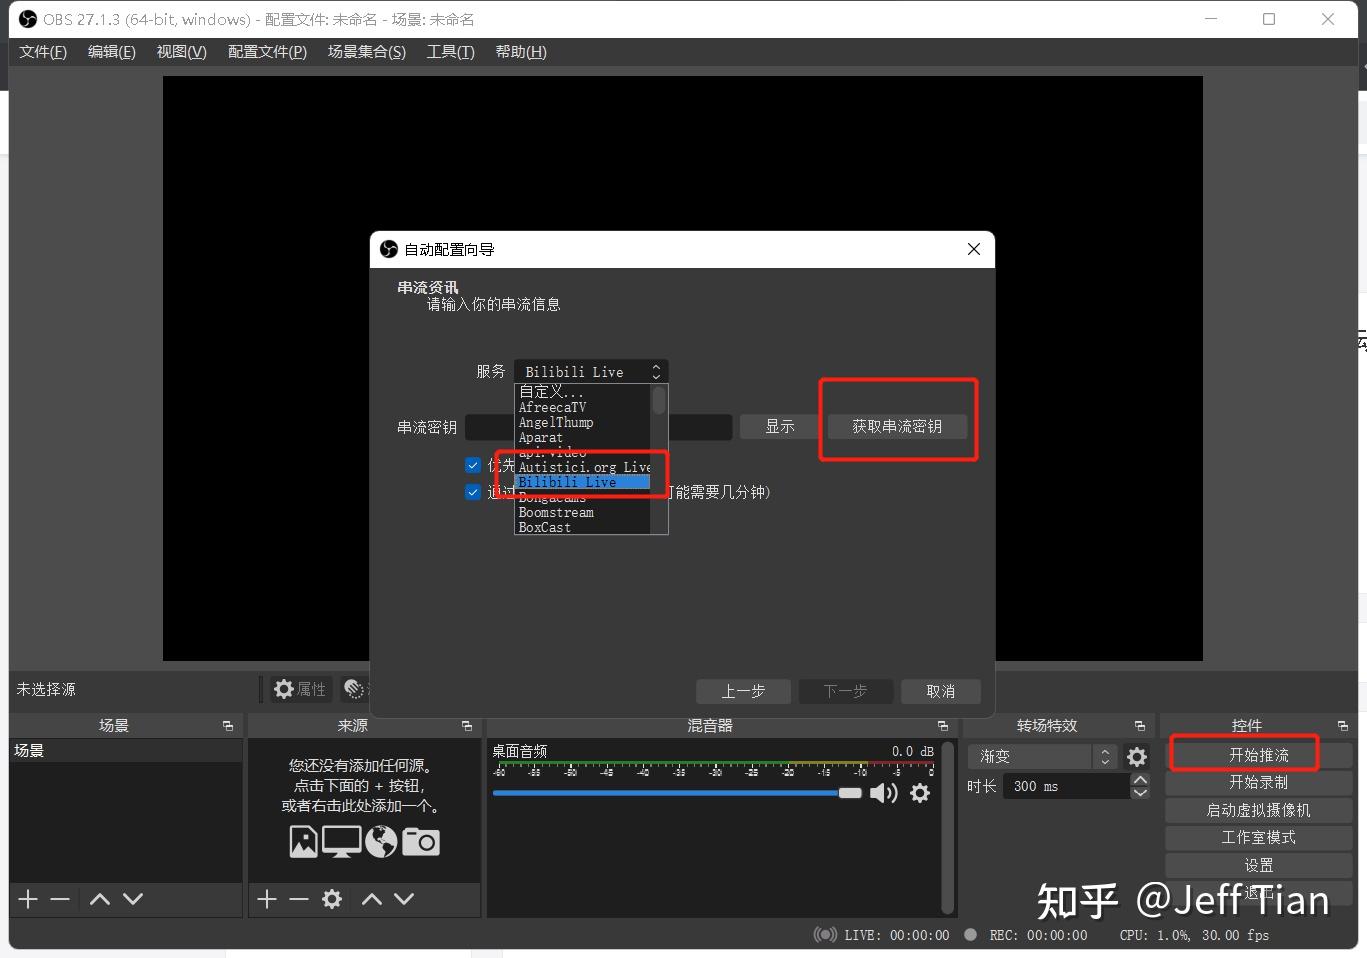
Task: Open the 服务 Bilibili Live combo box
Action: click(x=591, y=371)
